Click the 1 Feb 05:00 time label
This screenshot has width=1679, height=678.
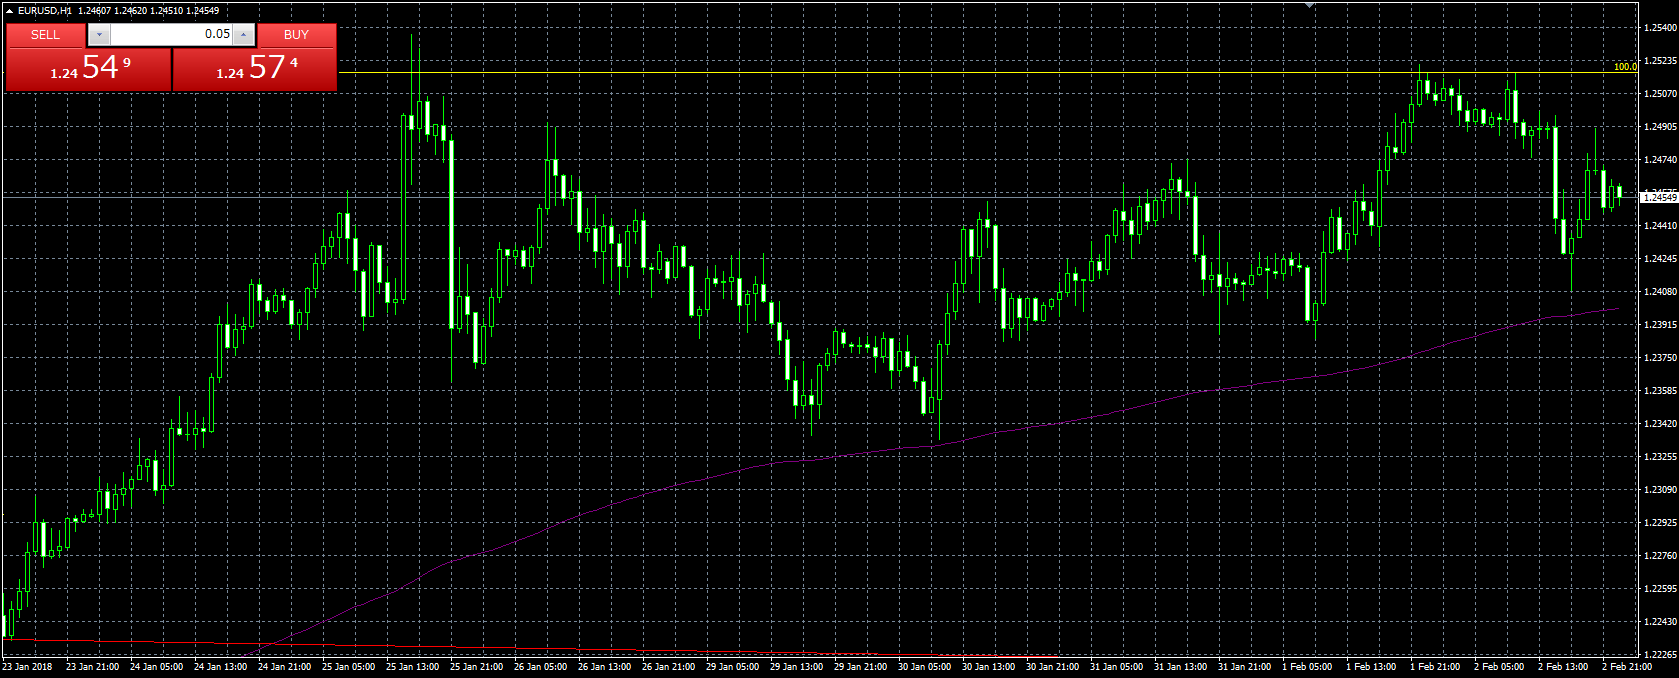[1307, 667]
